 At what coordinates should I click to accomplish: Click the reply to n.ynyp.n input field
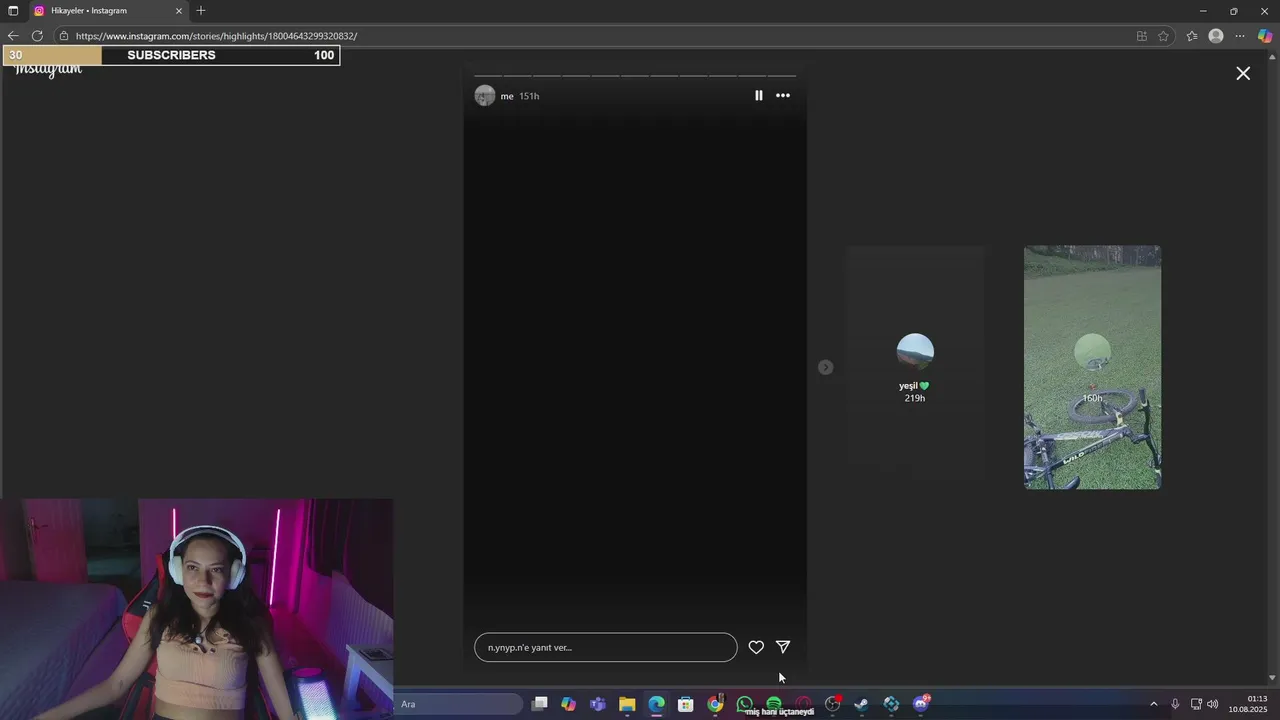(605, 647)
